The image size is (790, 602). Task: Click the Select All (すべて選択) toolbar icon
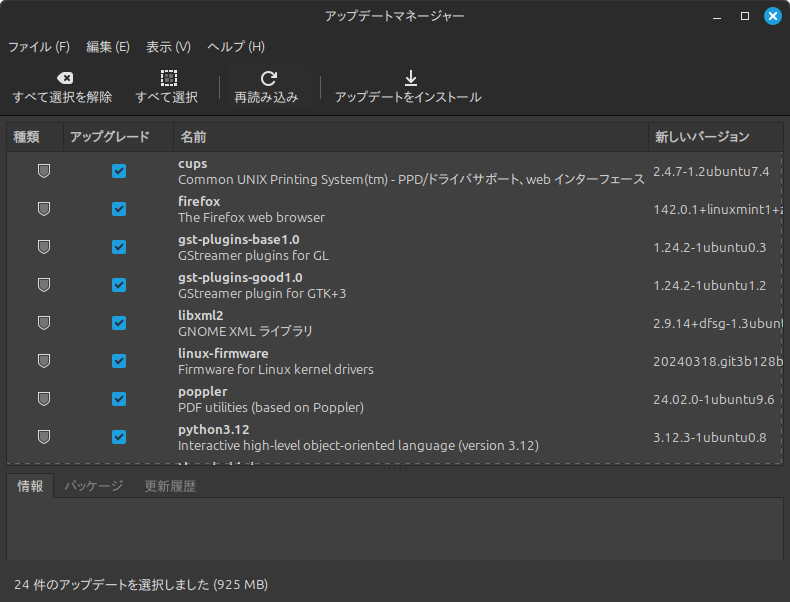168,78
